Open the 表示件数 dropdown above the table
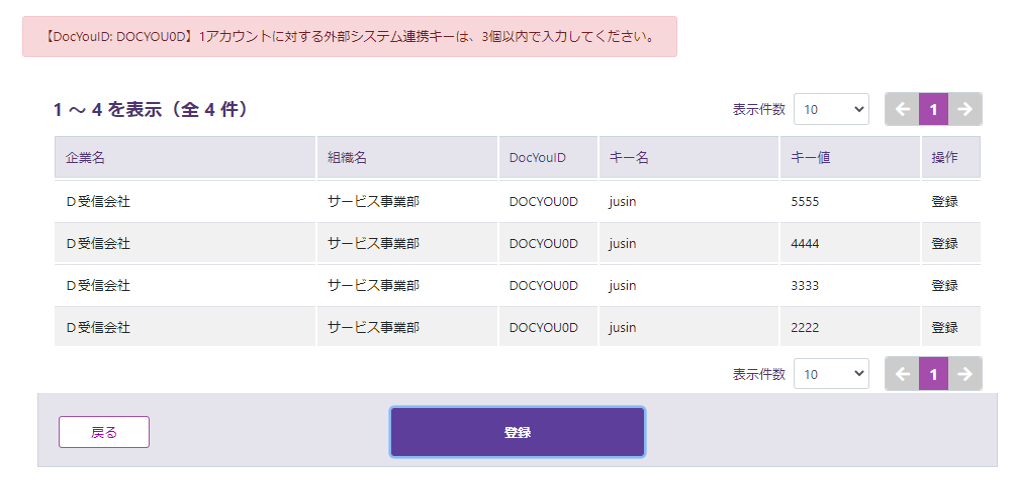 click(x=831, y=109)
